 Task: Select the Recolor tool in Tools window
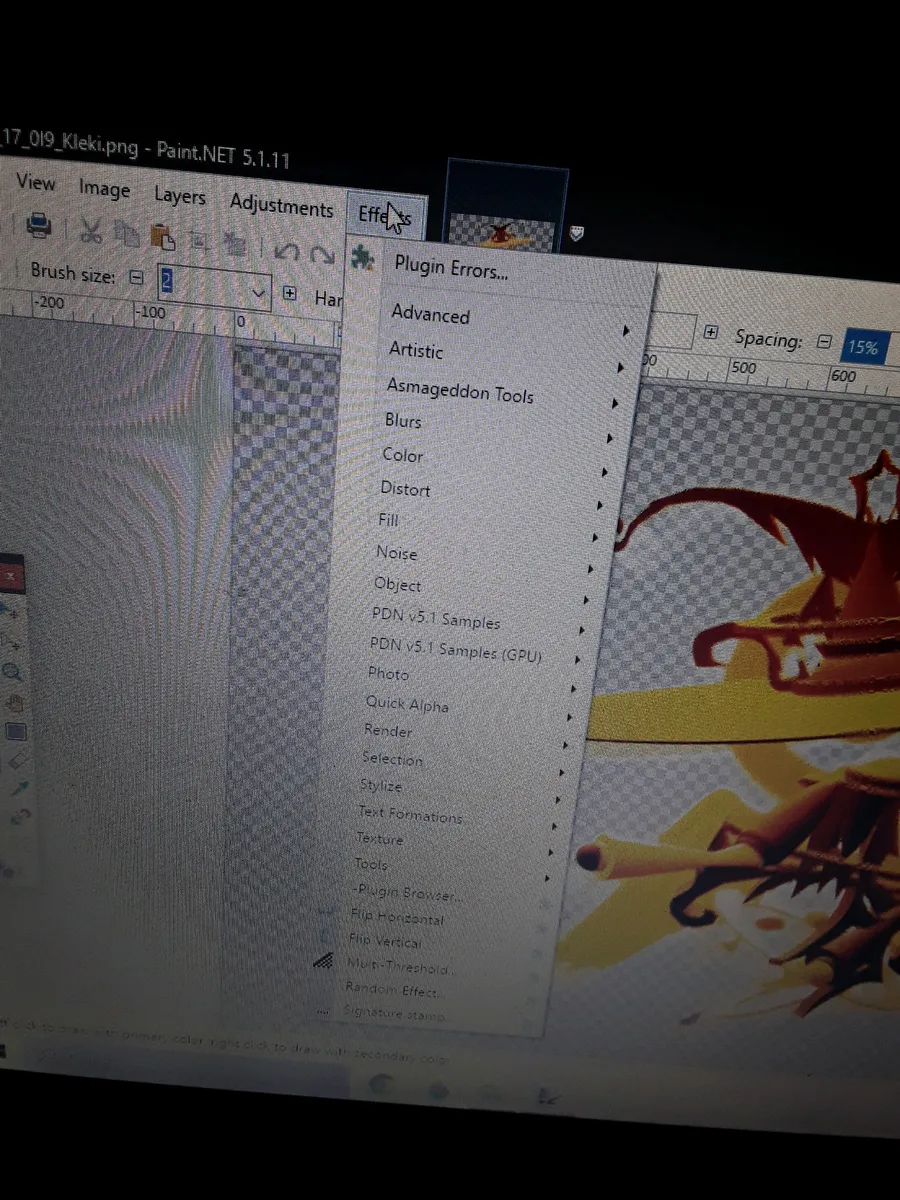[22, 818]
